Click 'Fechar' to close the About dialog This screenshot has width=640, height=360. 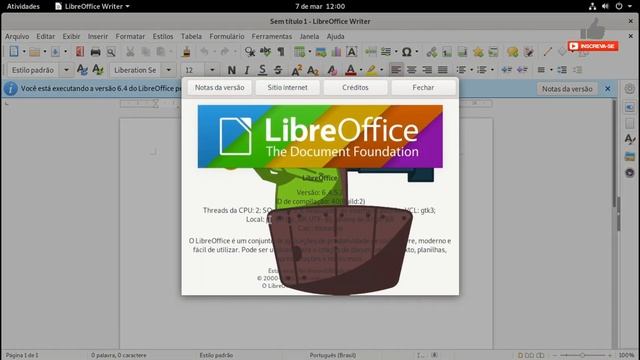point(423,87)
